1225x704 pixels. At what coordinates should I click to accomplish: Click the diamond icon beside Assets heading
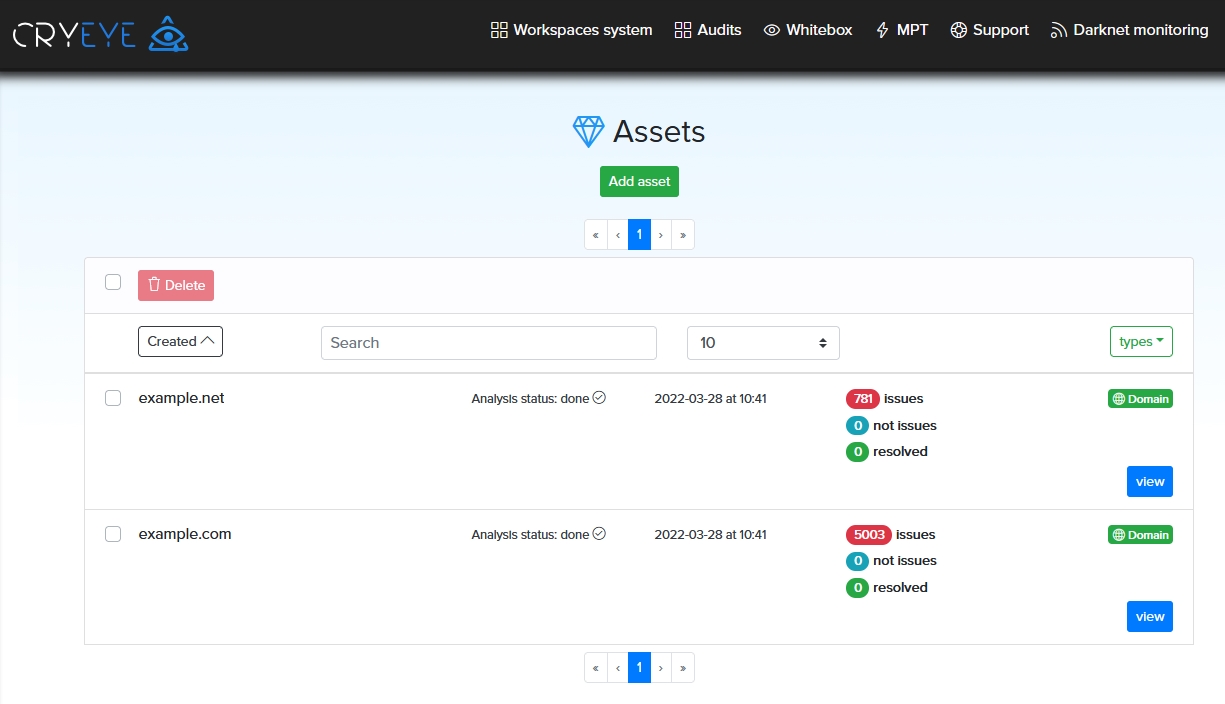coord(587,131)
